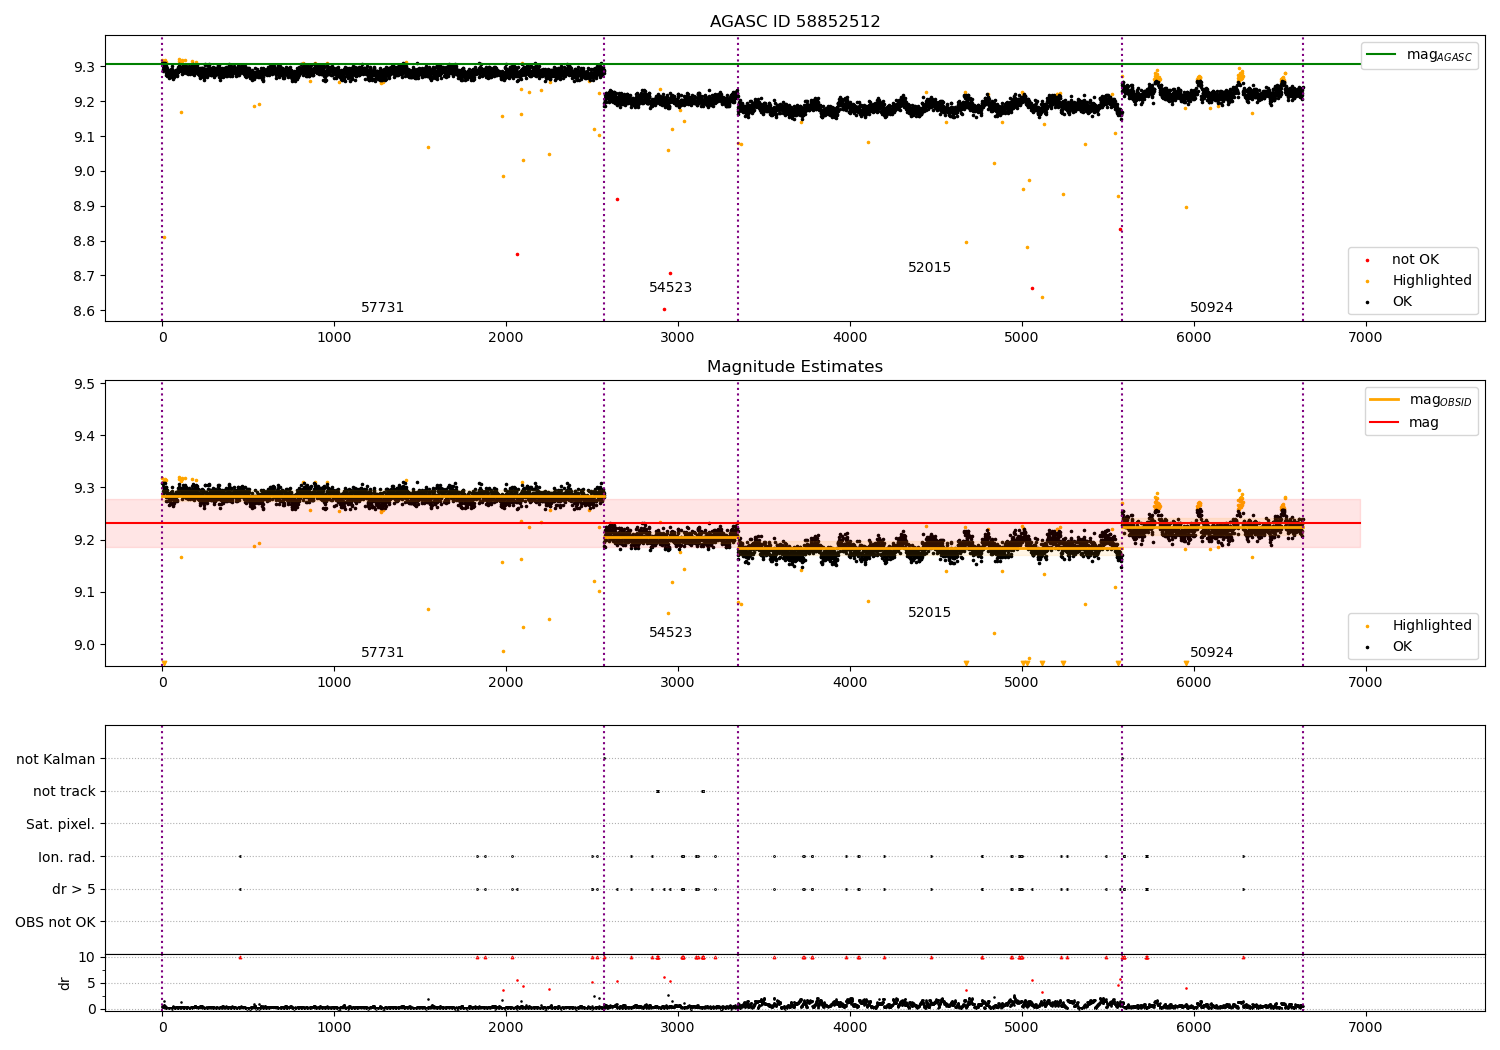Click the 'not Kalman' axis label
The width and height of the screenshot is (1500, 1050).
[x=56, y=760]
